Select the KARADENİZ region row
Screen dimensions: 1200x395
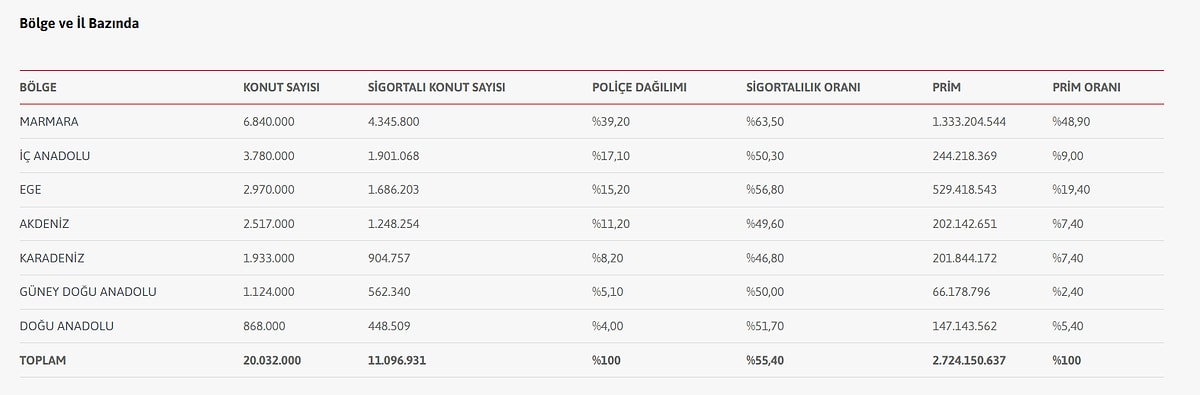click(x=592, y=258)
